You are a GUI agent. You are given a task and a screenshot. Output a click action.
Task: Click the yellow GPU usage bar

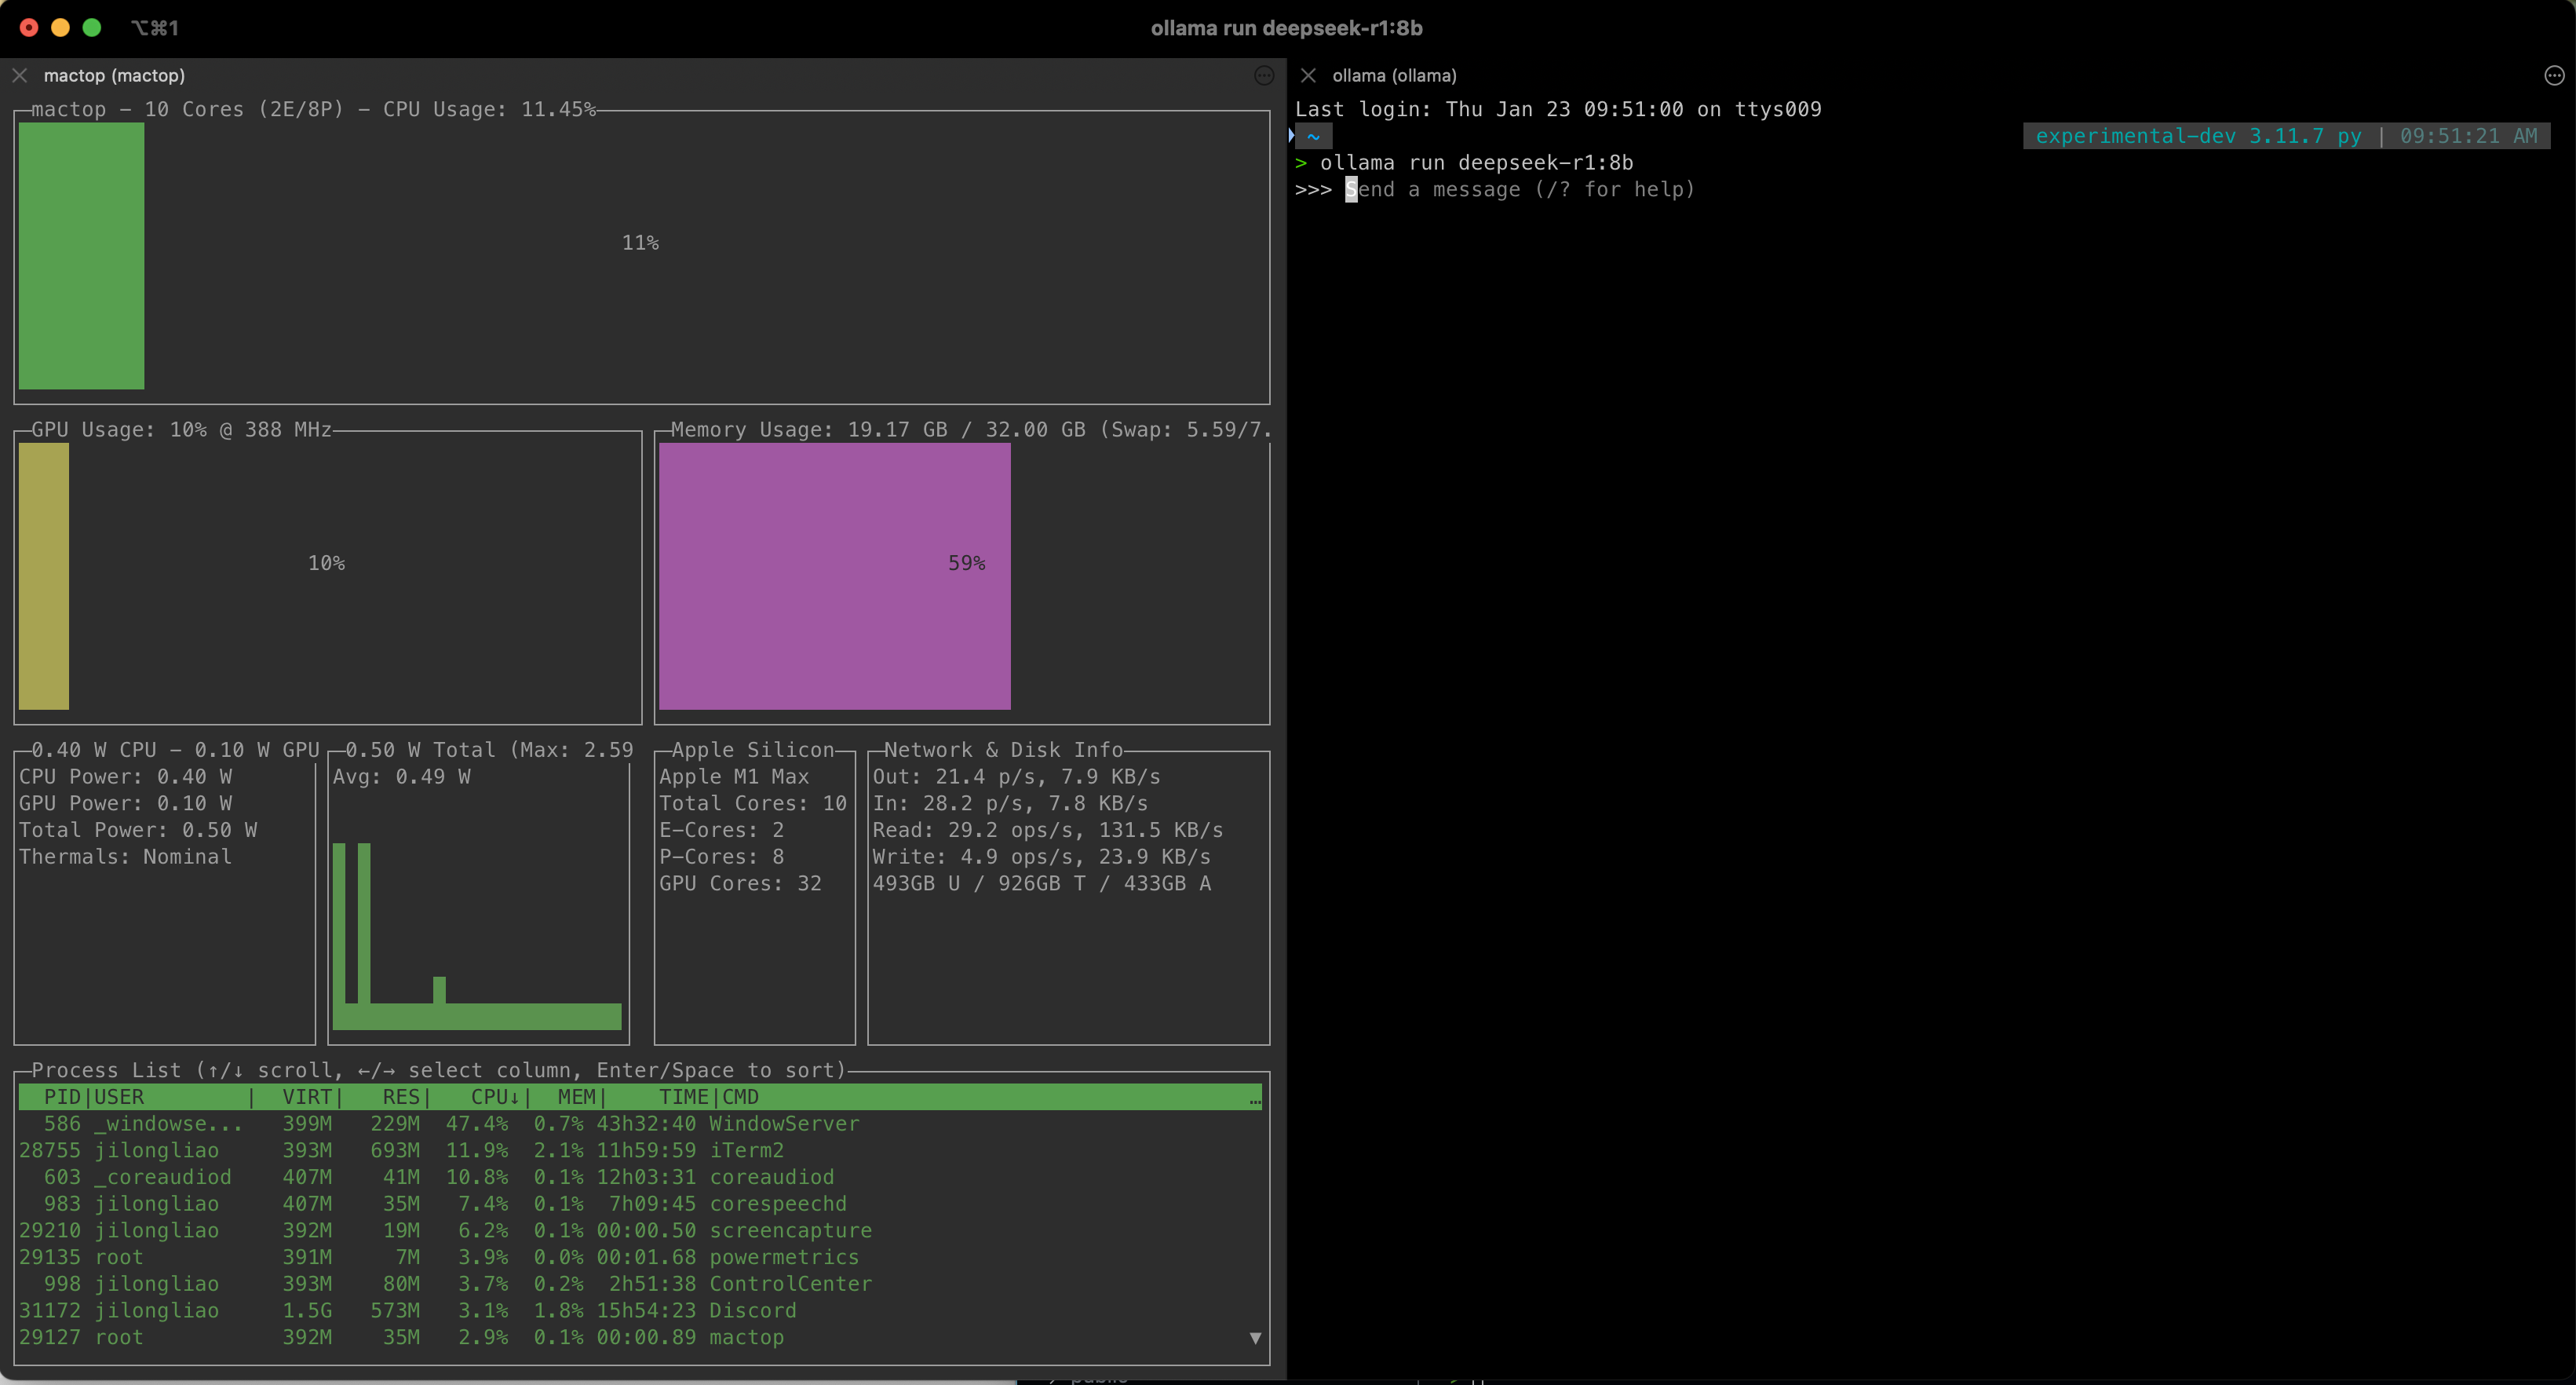point(44,576)
